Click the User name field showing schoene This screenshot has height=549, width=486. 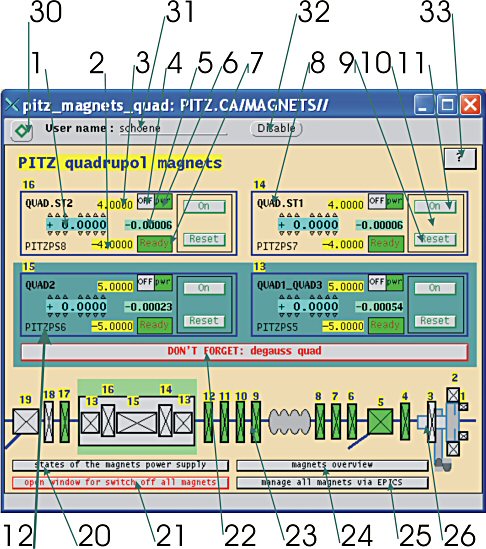click(173, 129)
